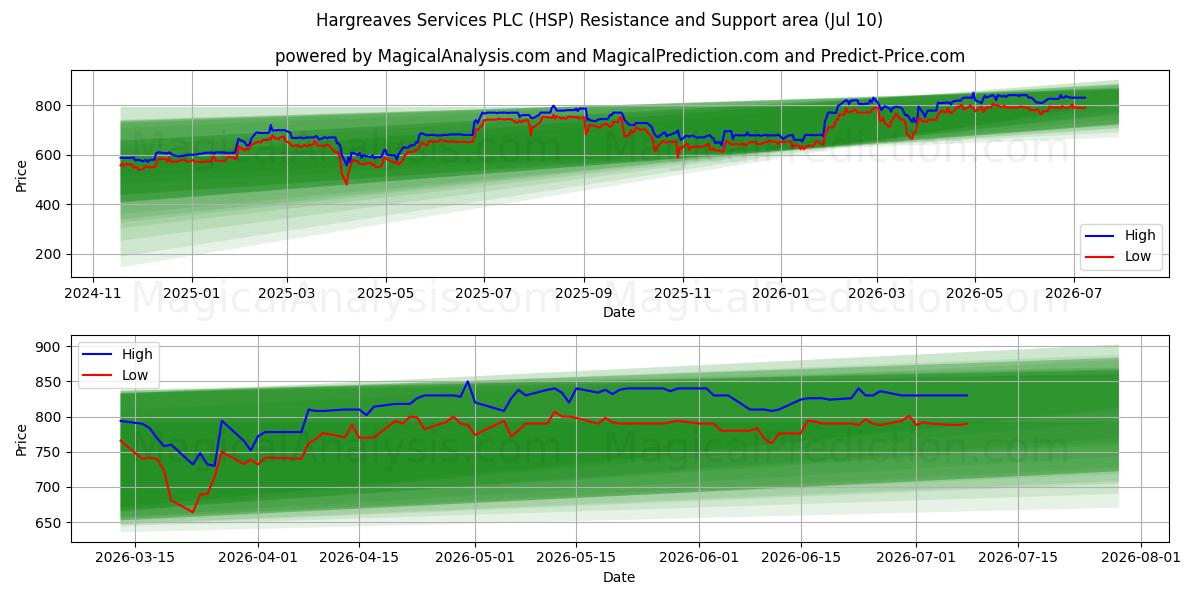The height and width of the screenshot is (600, 1200).
Task: Click the 'Price' y-axis label of the top chart
Action: coord(22,174)
